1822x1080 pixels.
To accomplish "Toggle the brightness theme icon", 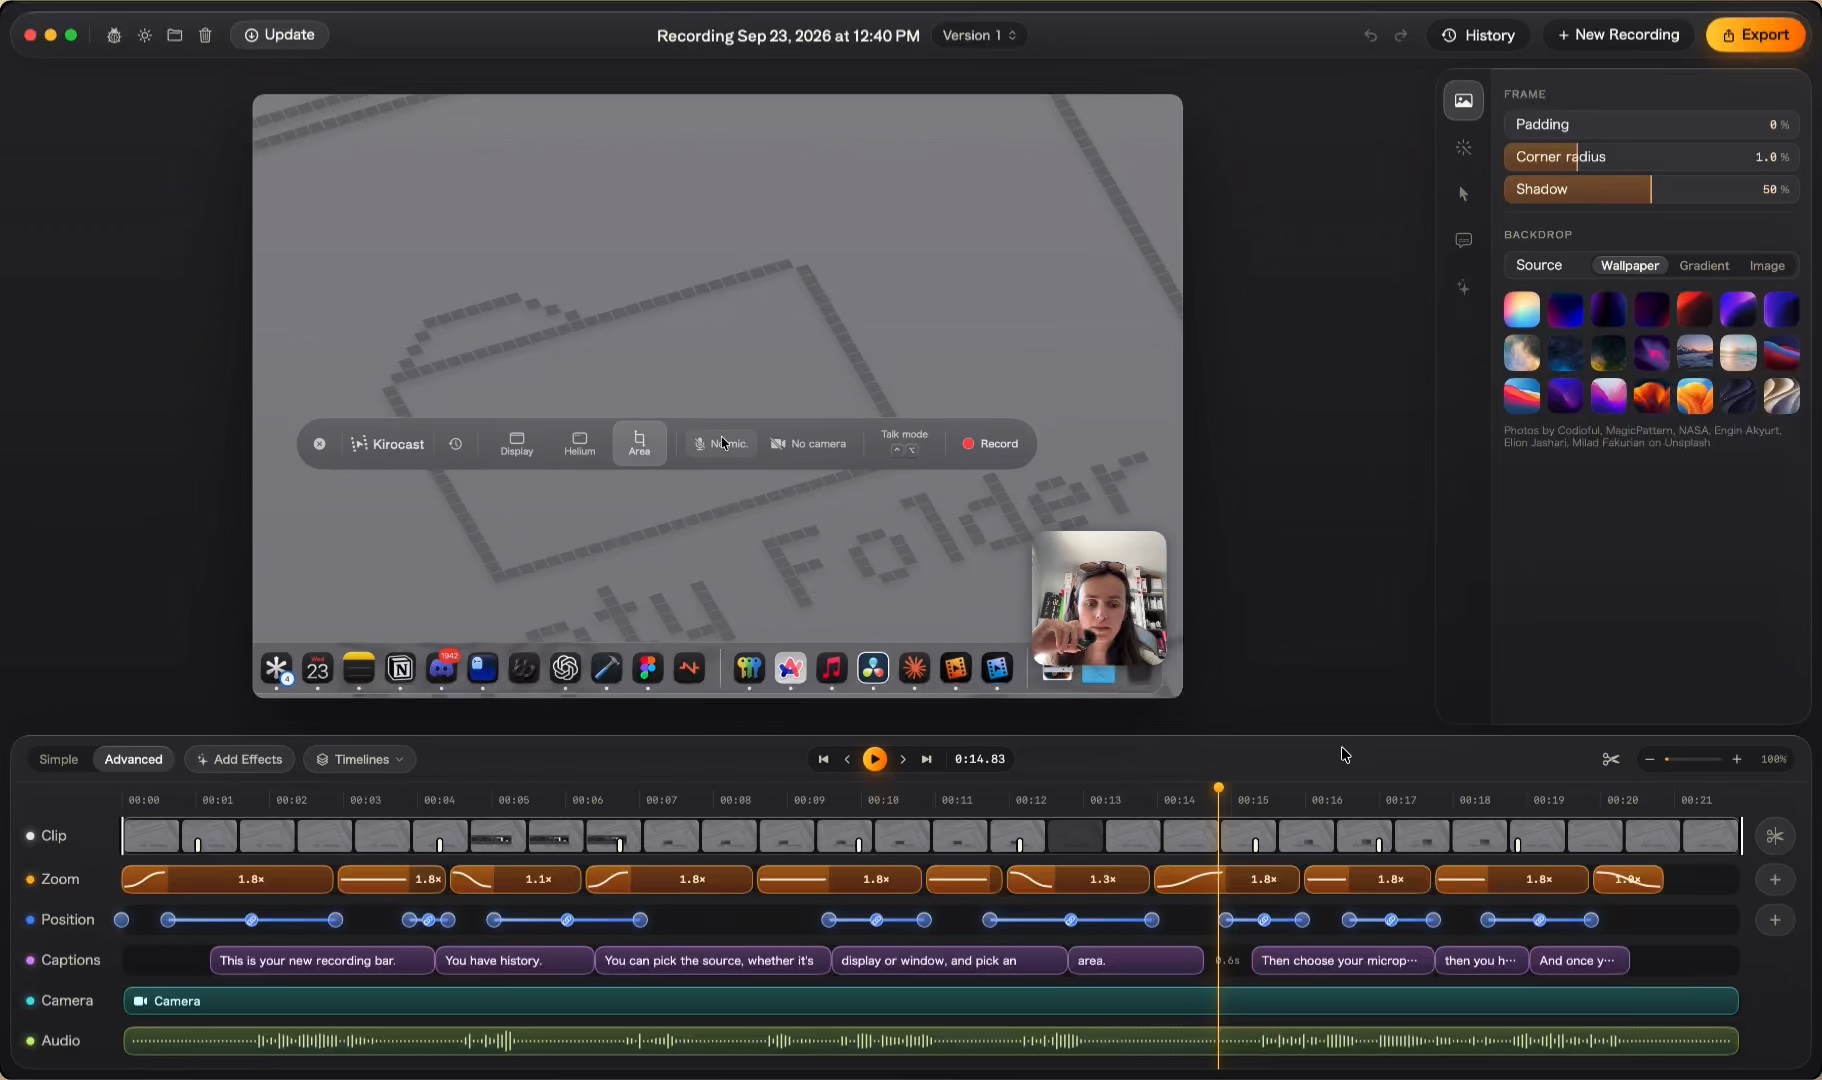I will (145, 35).
